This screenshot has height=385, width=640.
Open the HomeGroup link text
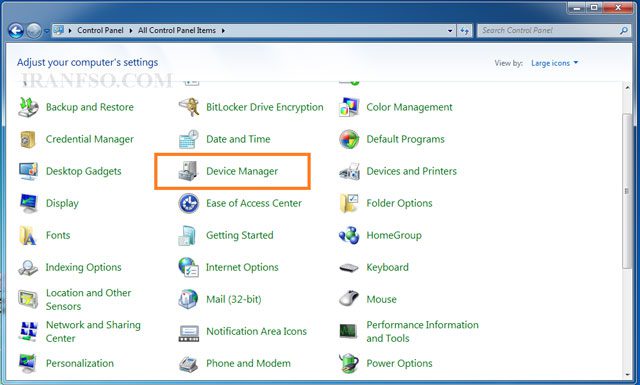394,235
